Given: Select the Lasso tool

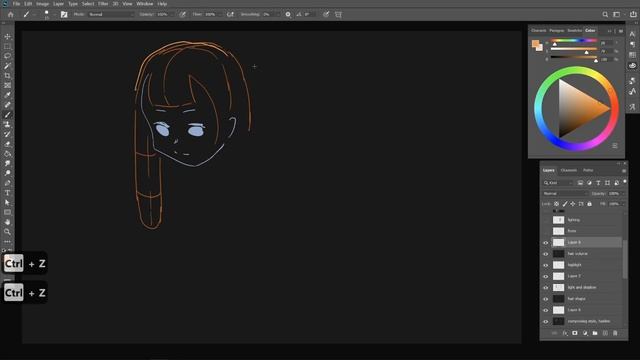Looking at the screenshot, I should pyautogui.click(x=7, y=56).
